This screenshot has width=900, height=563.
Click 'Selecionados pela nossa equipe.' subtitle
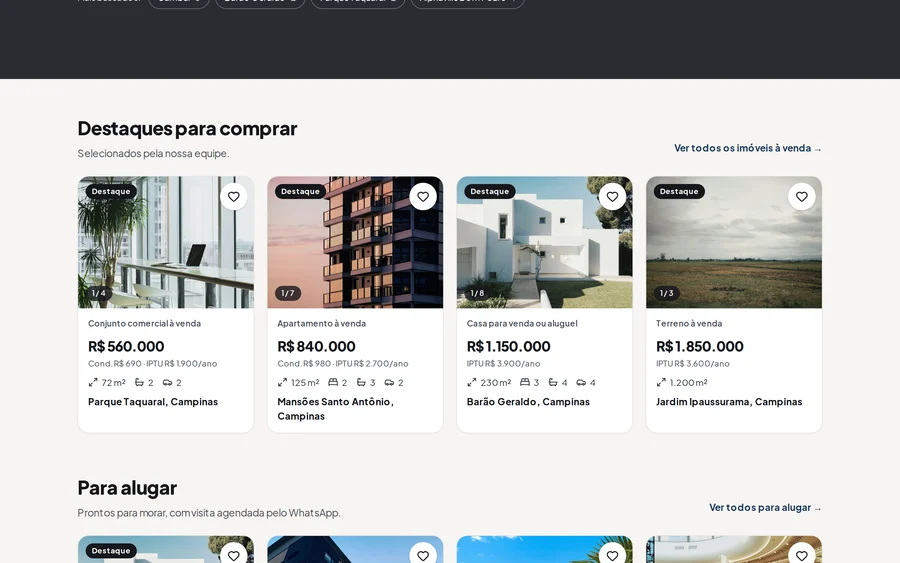coord(153,153)
